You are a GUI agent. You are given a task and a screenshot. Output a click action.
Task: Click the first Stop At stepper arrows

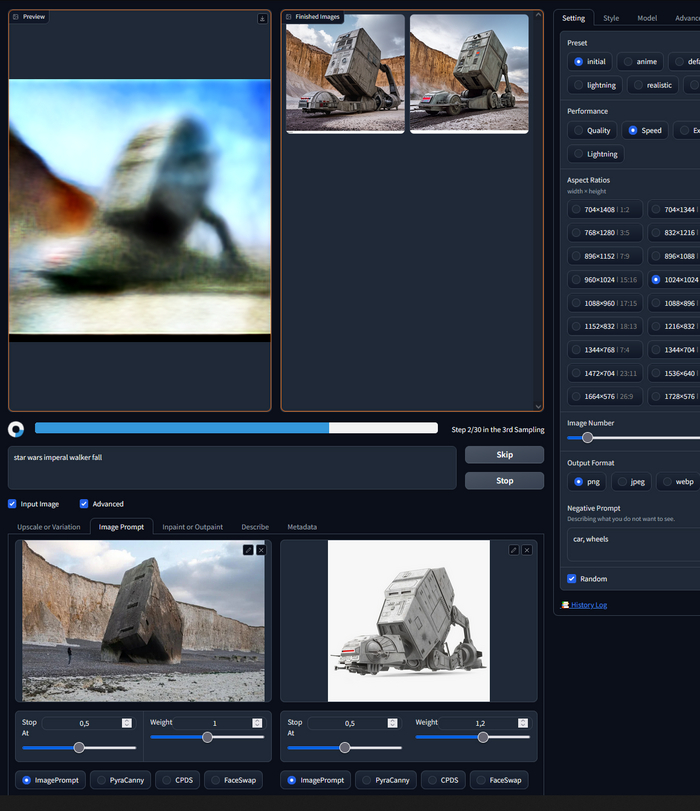click(x=127, y=723)
